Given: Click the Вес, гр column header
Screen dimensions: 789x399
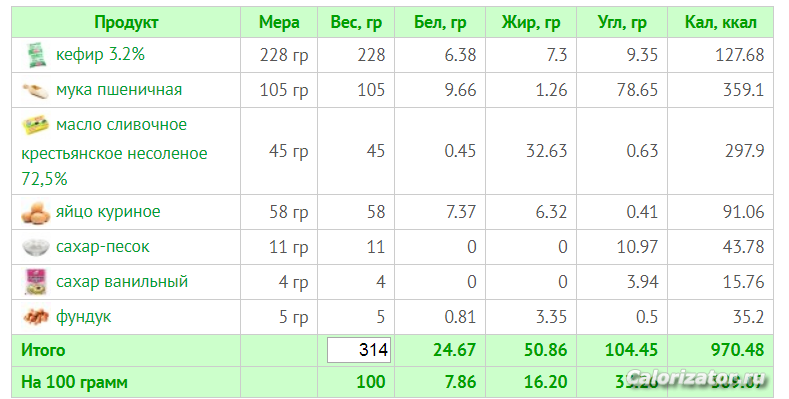Looking at the screenshot, I should coord(356,23).
